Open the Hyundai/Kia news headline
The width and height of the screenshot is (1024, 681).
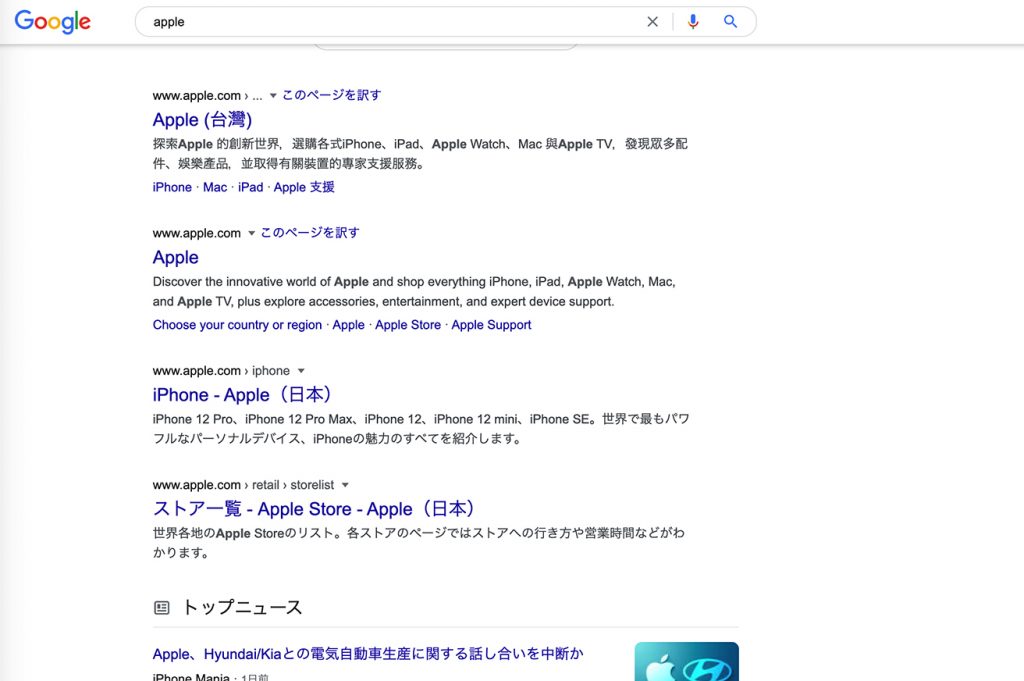point(368,654)
